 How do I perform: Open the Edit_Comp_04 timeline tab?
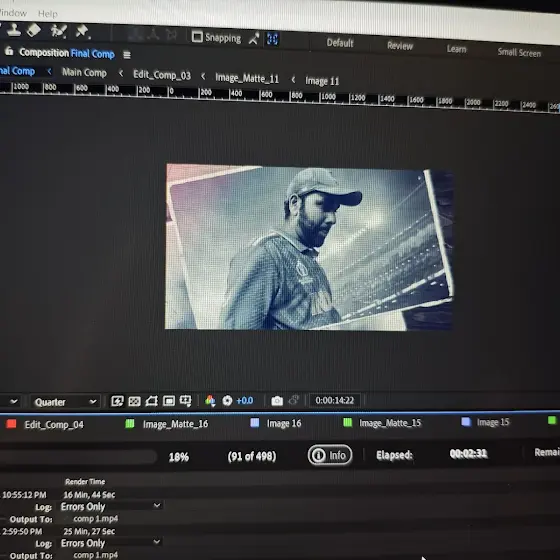click(54, 425)
